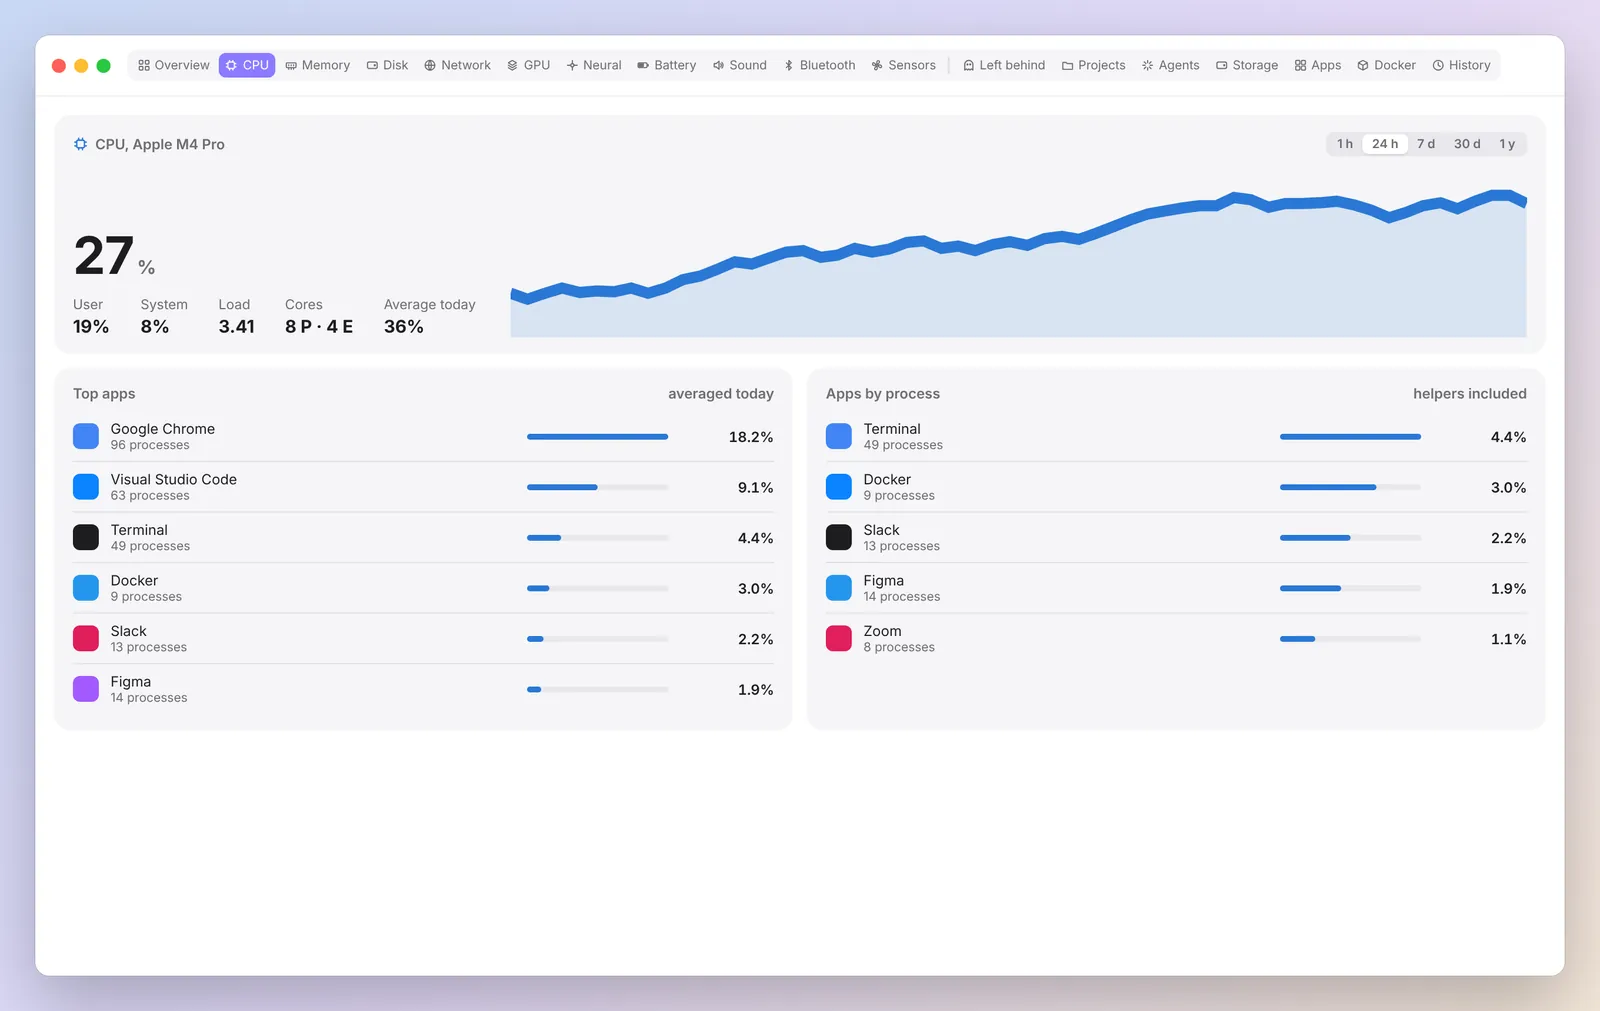Select the CPU tab
Image resolution: width=1600 pixels, height=1011 pixels.
tap(247, 65)
